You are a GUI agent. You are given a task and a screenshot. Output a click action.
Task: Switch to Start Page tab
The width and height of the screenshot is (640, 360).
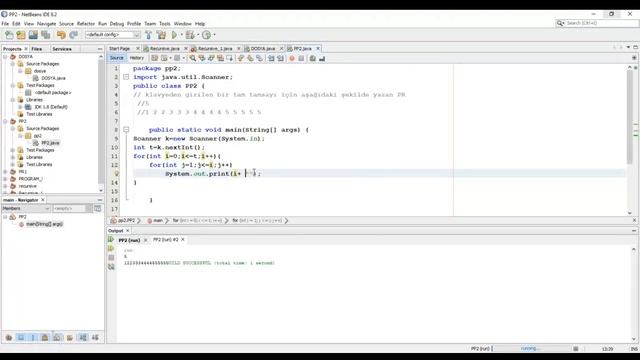coord(120,49)
